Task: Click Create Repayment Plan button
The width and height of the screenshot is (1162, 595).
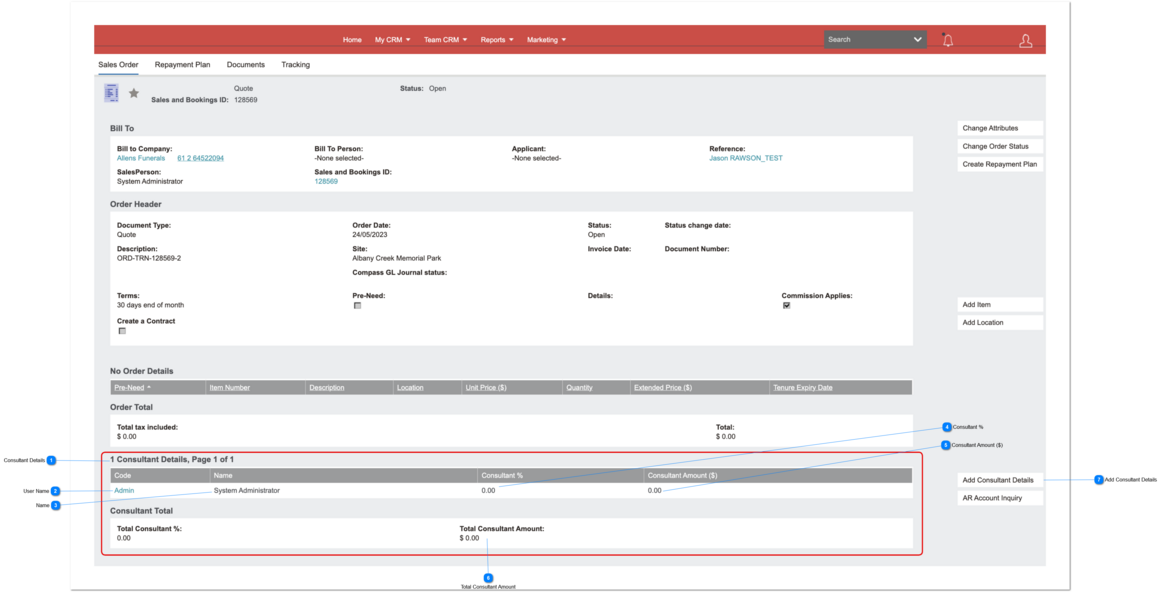Action: (x=1000, y=164)
